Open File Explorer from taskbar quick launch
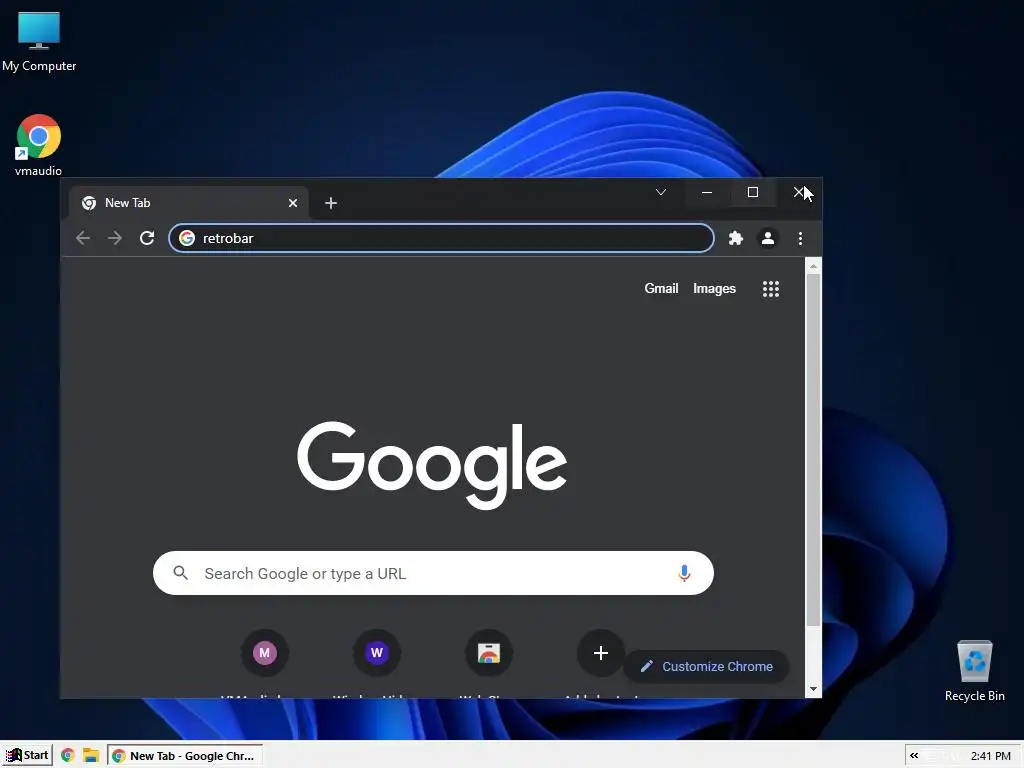The width and height of the screenshot is (1024, 768). (91, 756)
